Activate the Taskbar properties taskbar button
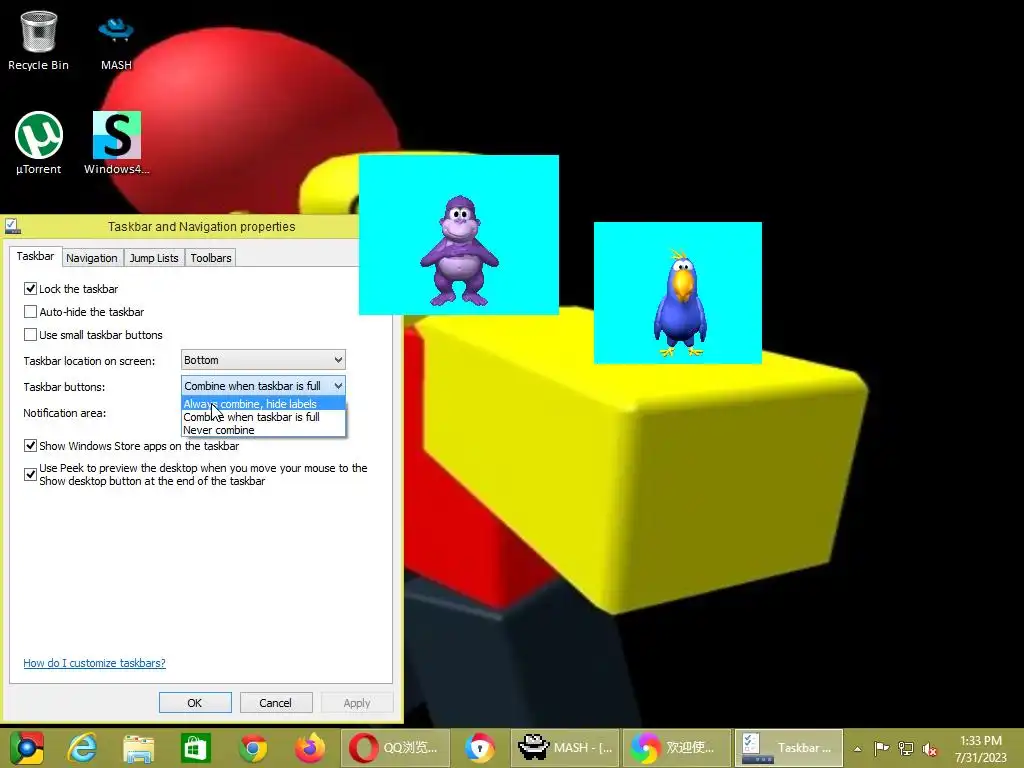 [789, 748]
